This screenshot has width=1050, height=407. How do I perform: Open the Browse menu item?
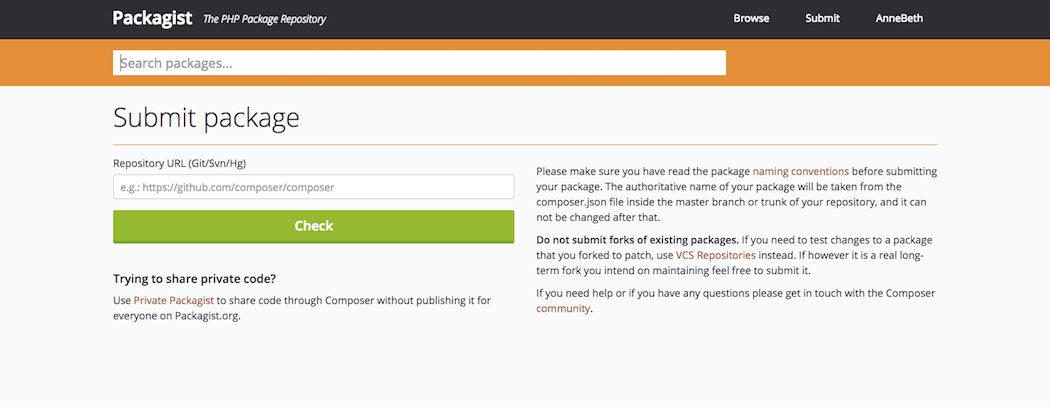[x=751, y=19]
